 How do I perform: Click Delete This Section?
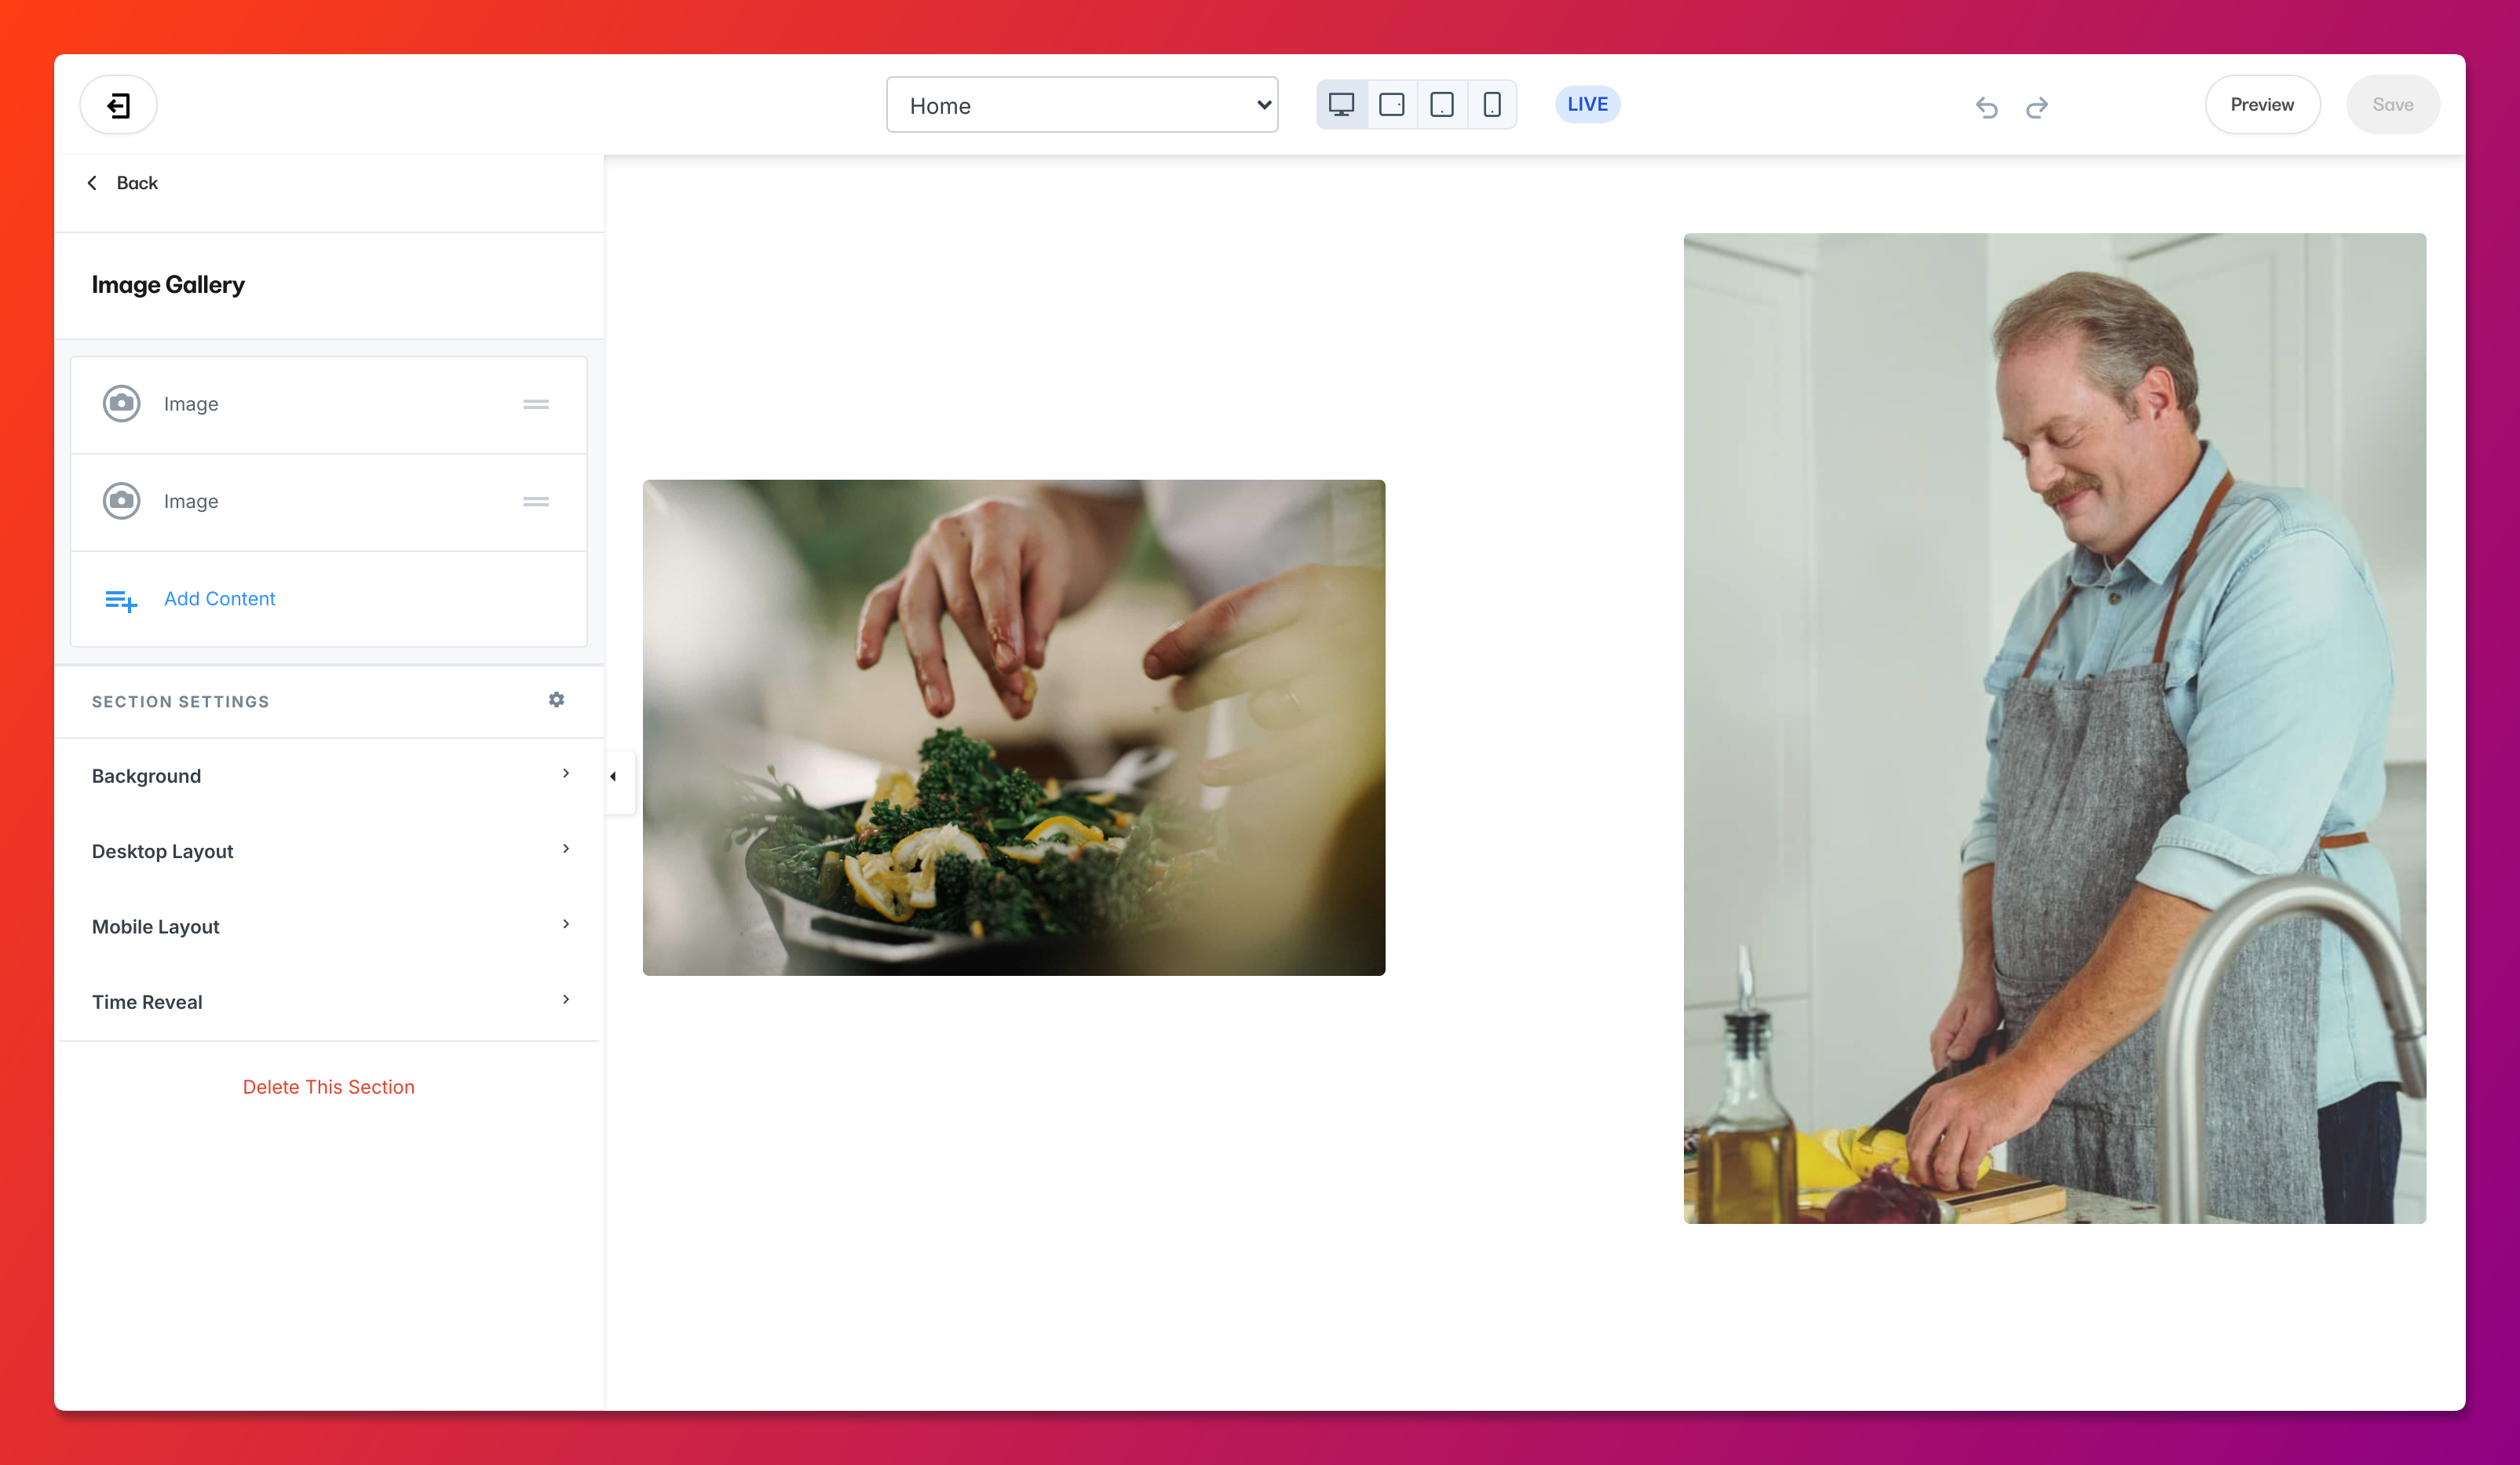point(328,1087)
